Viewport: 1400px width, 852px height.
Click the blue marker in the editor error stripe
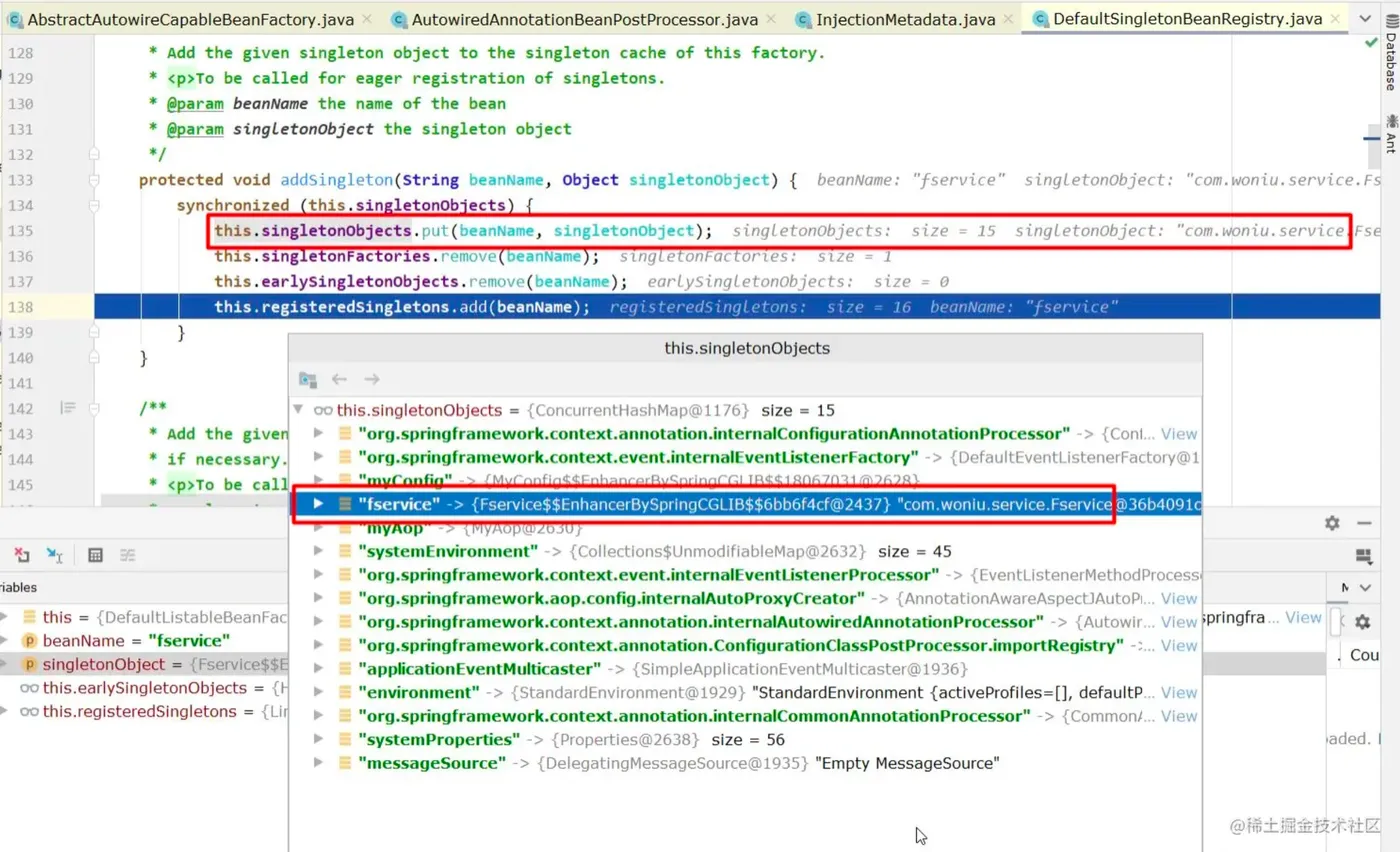point(1370,137)
